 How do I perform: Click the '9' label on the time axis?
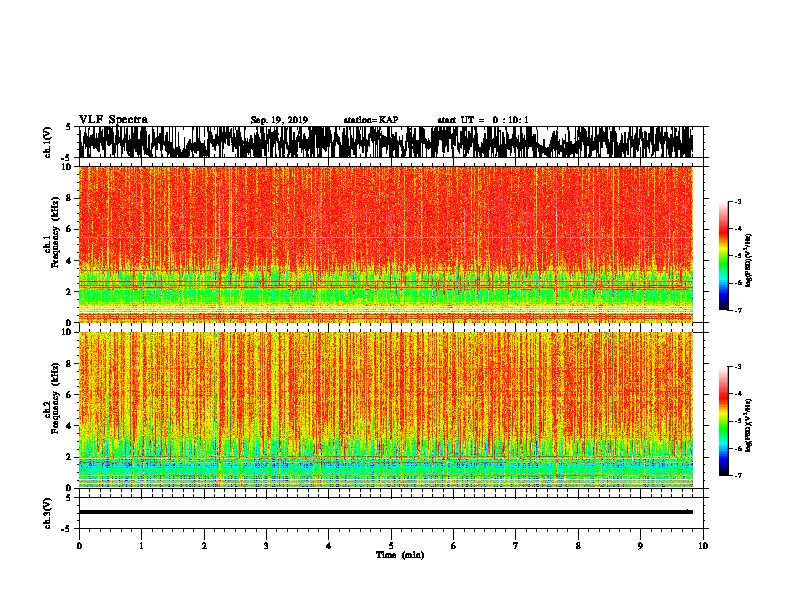pyautogui.click(x=640, y=546)
